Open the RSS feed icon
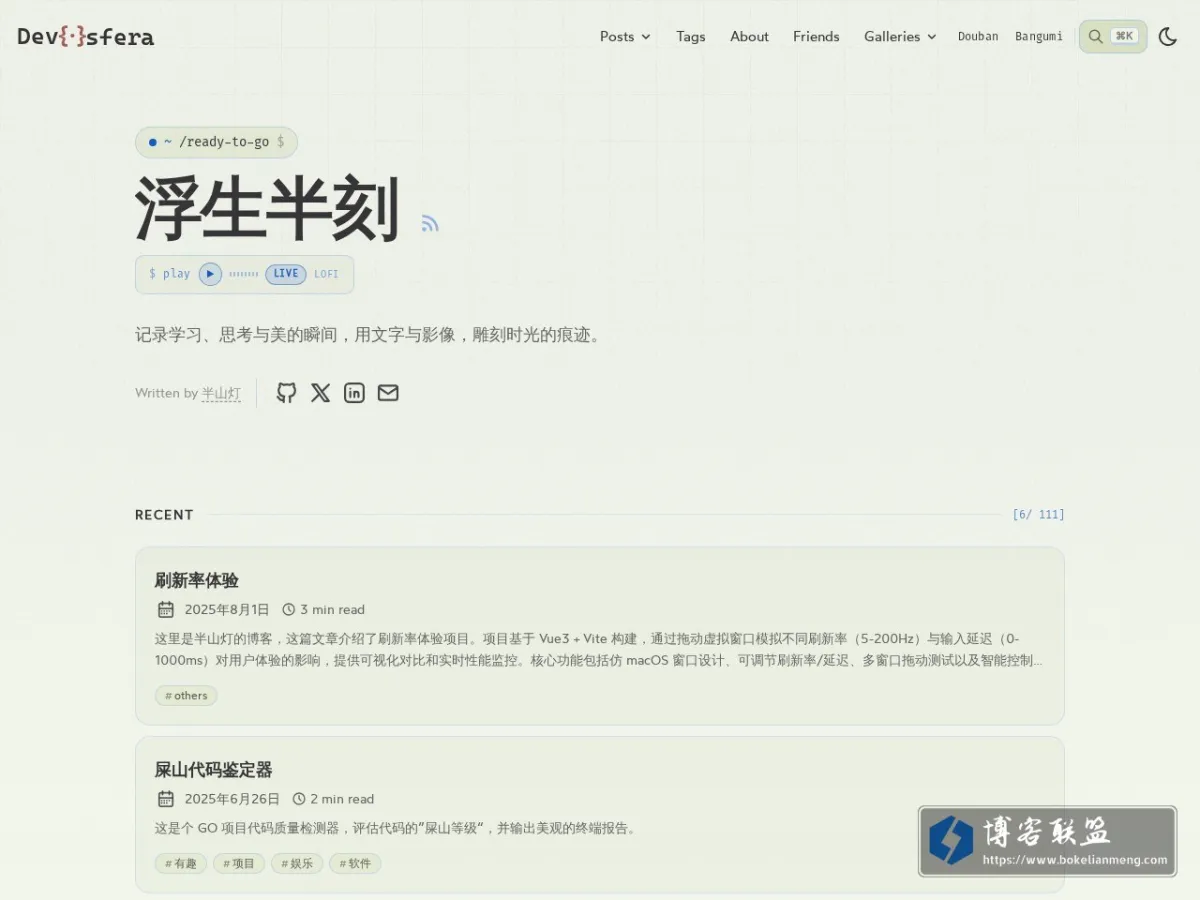Image resolution: width=1200 pixels, height=900 pixels. coord(430,223)
